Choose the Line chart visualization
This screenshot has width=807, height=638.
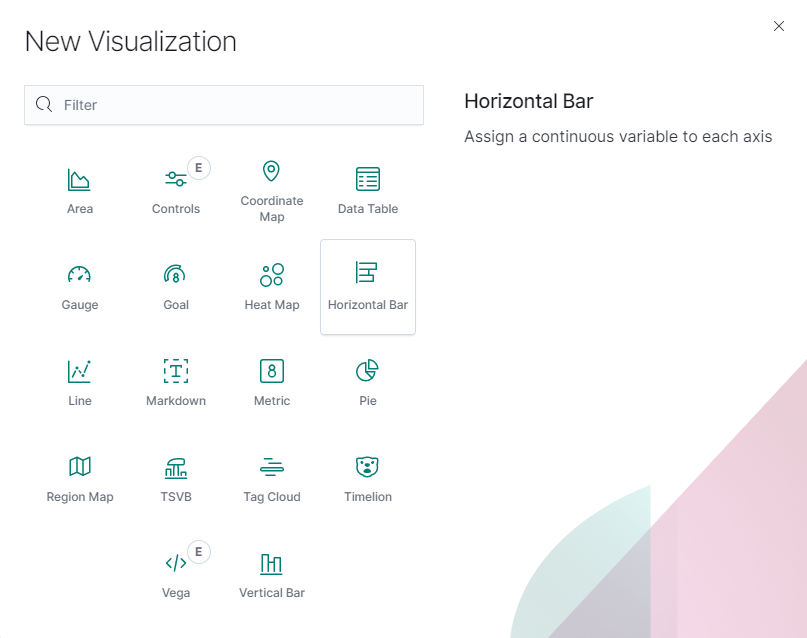[x=80, y=383]
